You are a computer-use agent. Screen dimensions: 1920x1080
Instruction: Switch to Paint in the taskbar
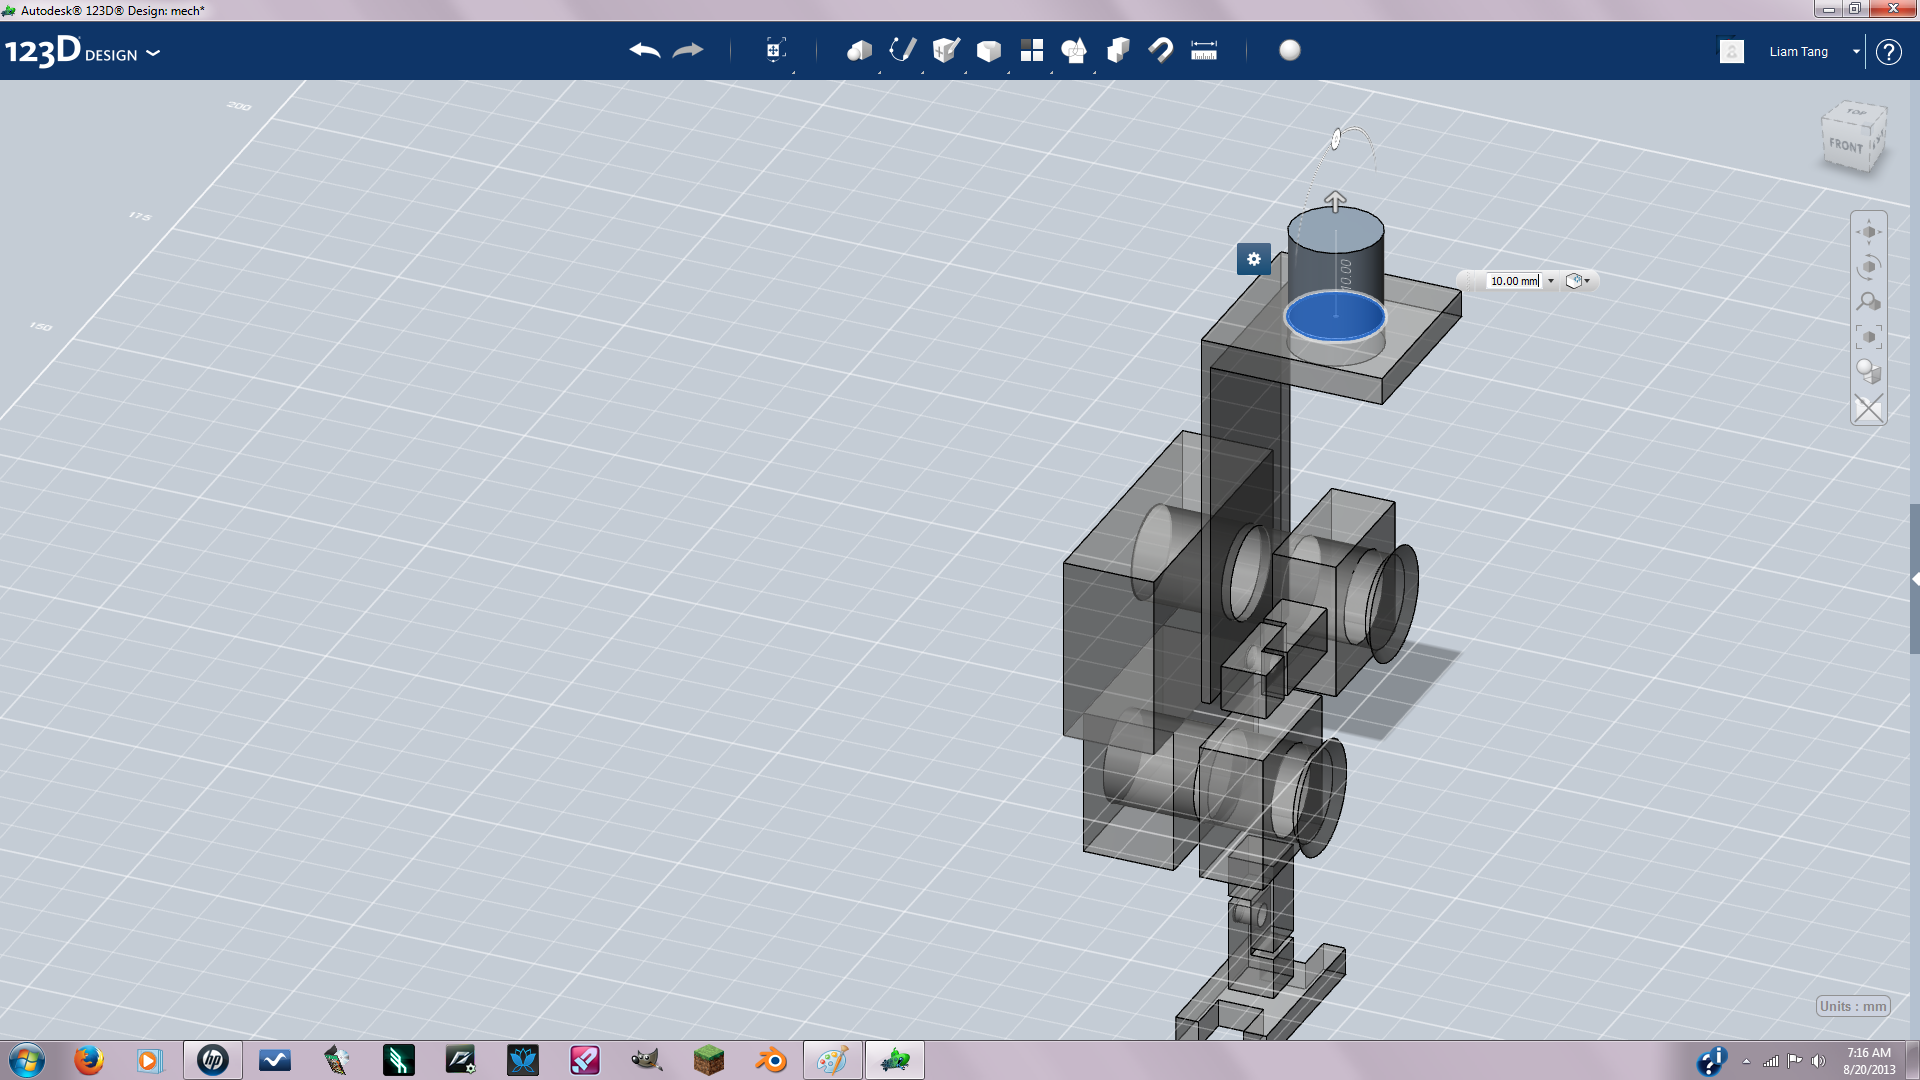[832, 1060]
